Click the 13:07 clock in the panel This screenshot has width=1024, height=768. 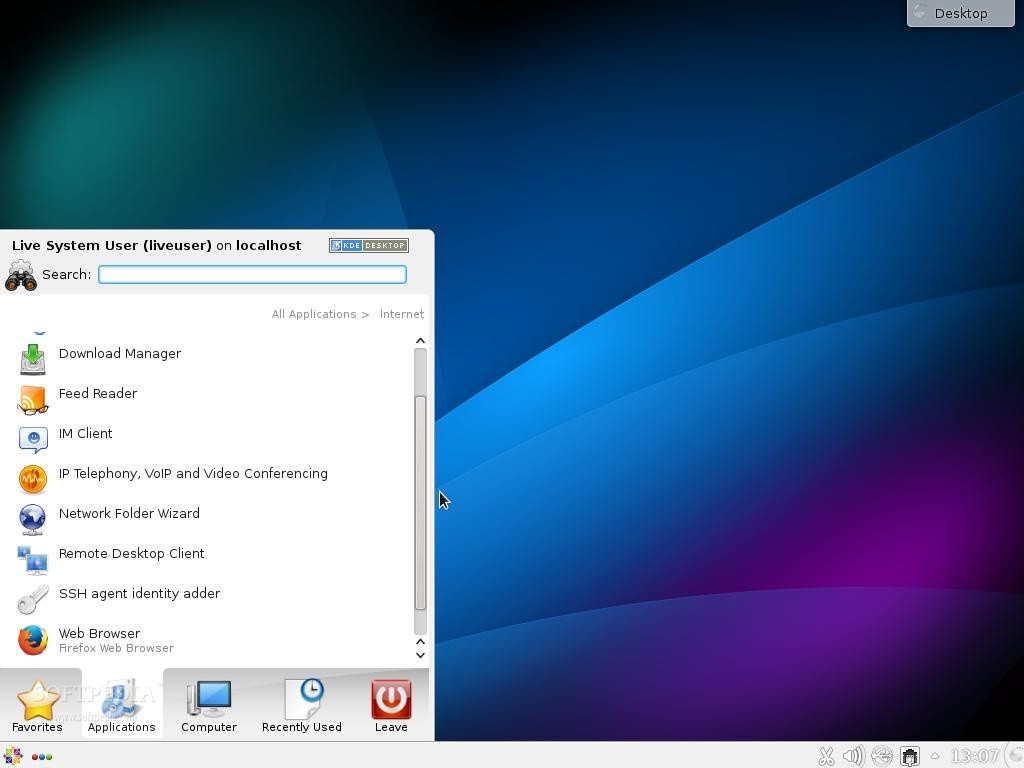(x=974, y=756)
